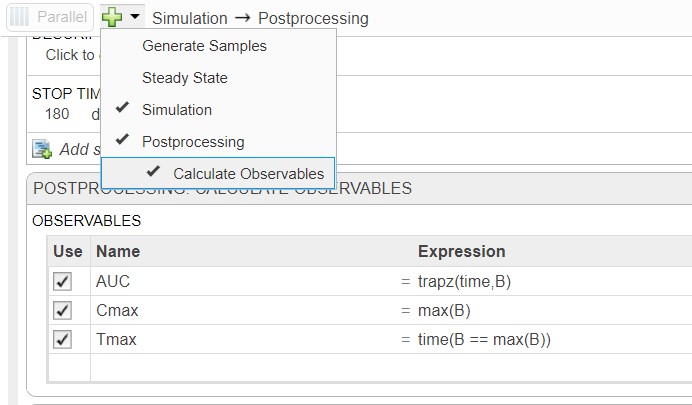The image size is (692, 405).
Task: Disable the Cmax observable checkbox
Action: tap(63, 310)
